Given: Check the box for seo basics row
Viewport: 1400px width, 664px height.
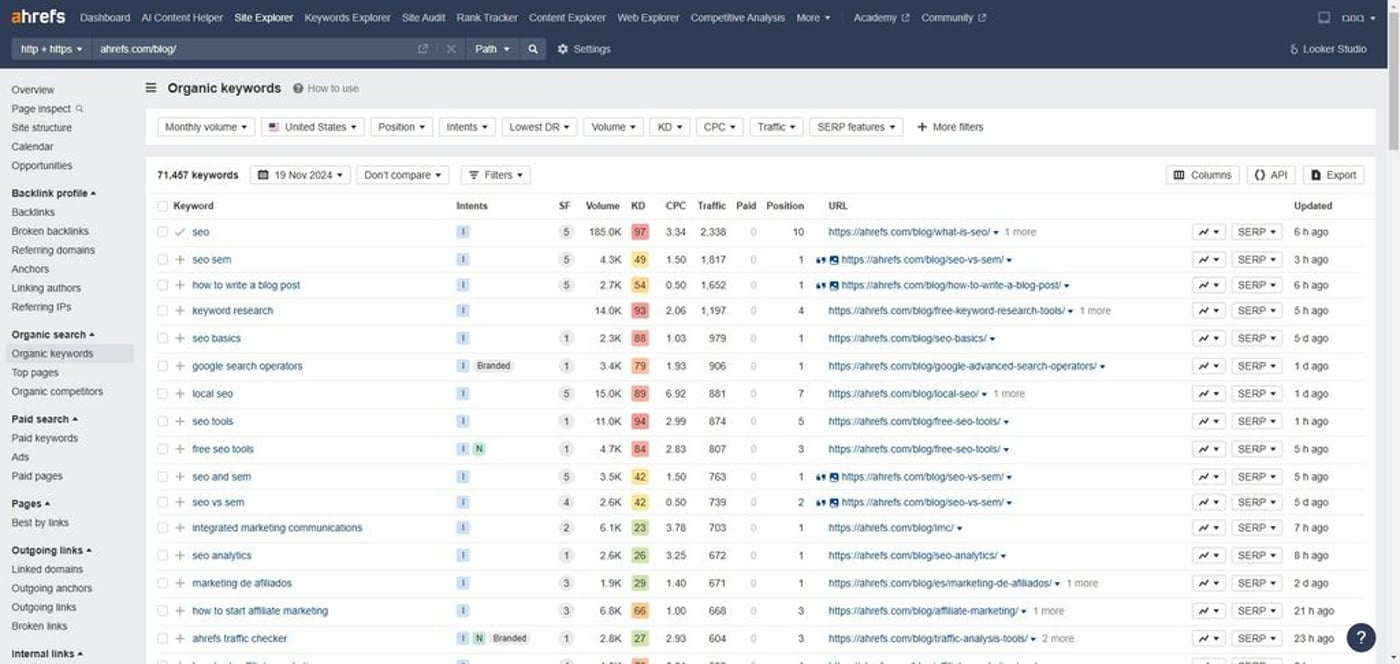Looking at the screenshot, I should pos(162,339).
